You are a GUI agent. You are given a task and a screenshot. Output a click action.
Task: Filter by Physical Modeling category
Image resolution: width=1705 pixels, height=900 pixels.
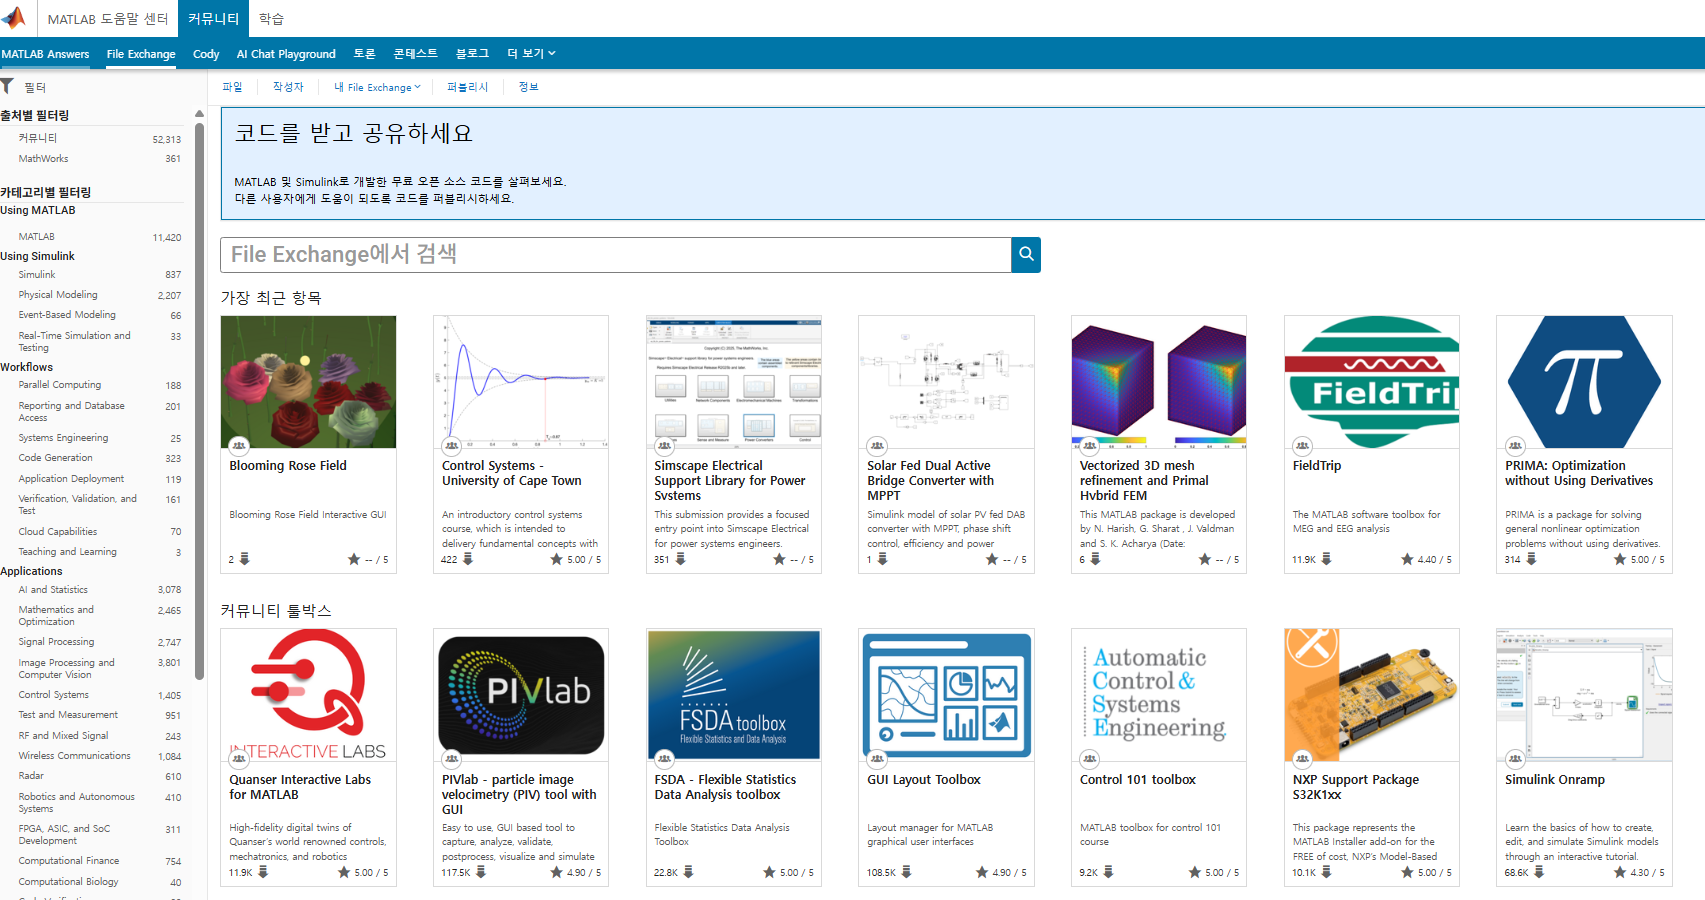58,295
